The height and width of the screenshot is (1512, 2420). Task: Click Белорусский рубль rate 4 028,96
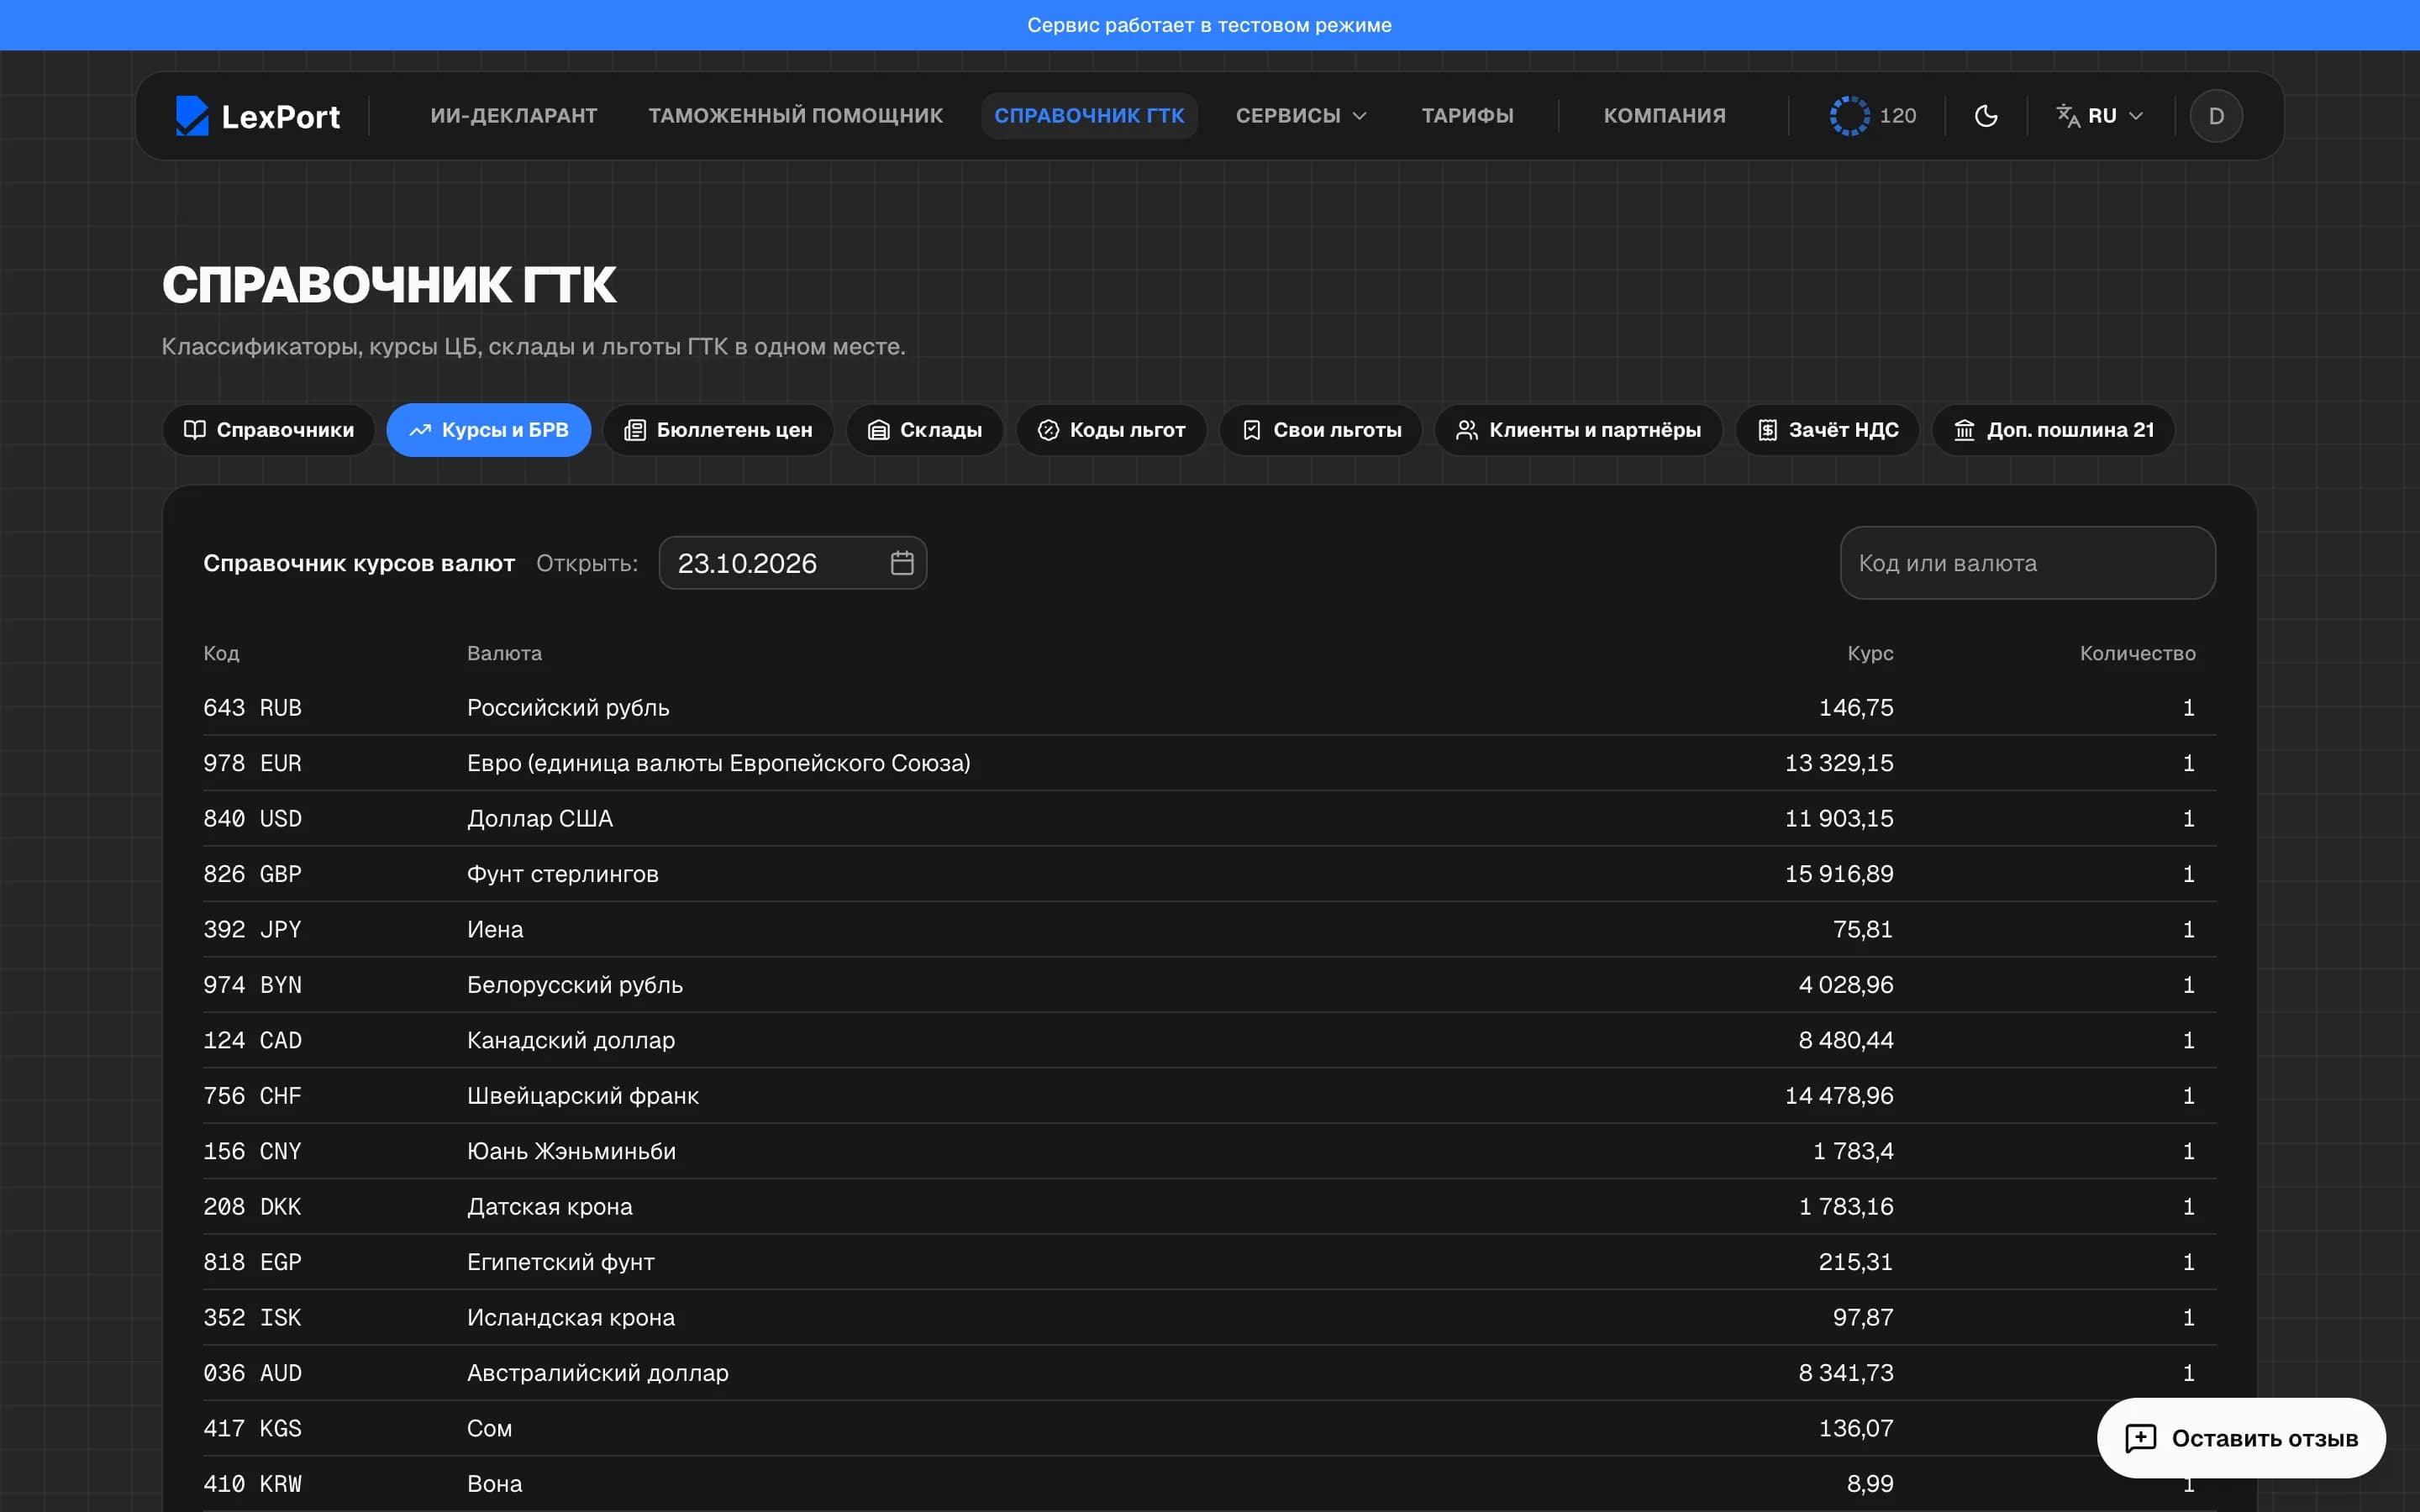[x=1846, y=985]
